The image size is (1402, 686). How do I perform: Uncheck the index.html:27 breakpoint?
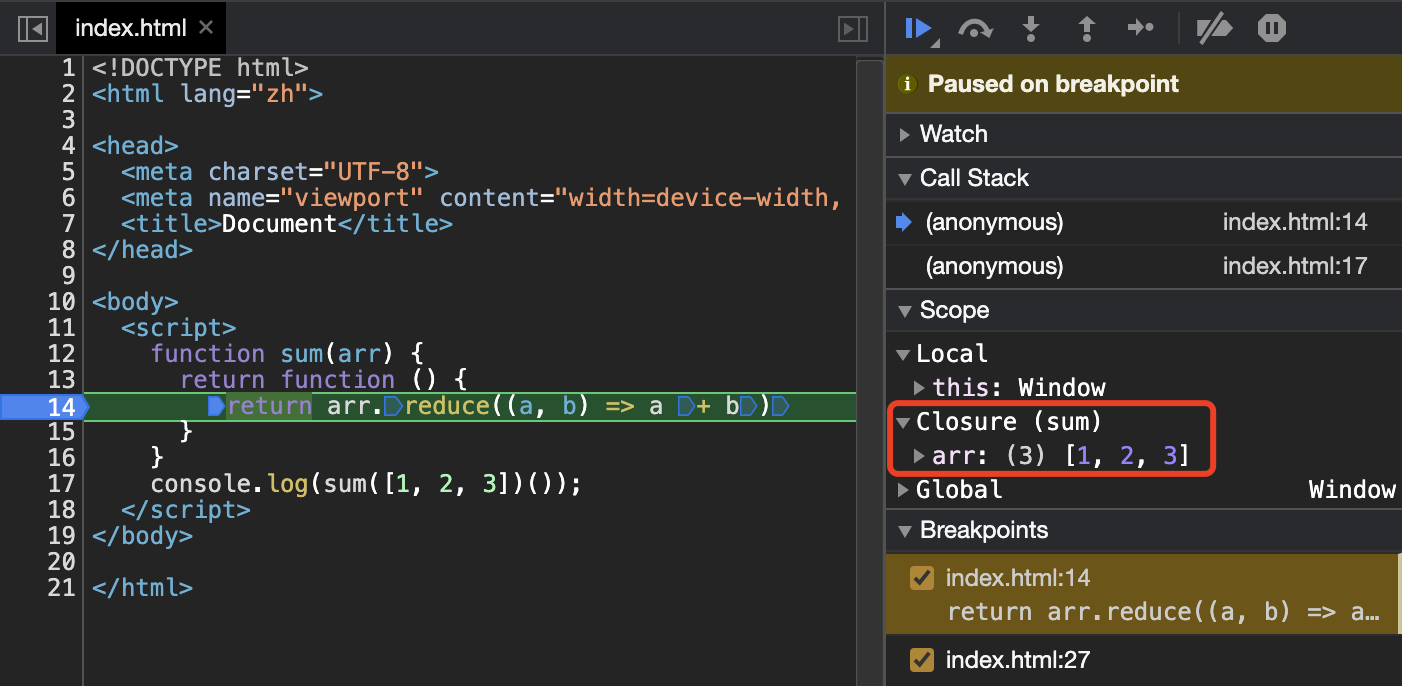click(922, 660)
